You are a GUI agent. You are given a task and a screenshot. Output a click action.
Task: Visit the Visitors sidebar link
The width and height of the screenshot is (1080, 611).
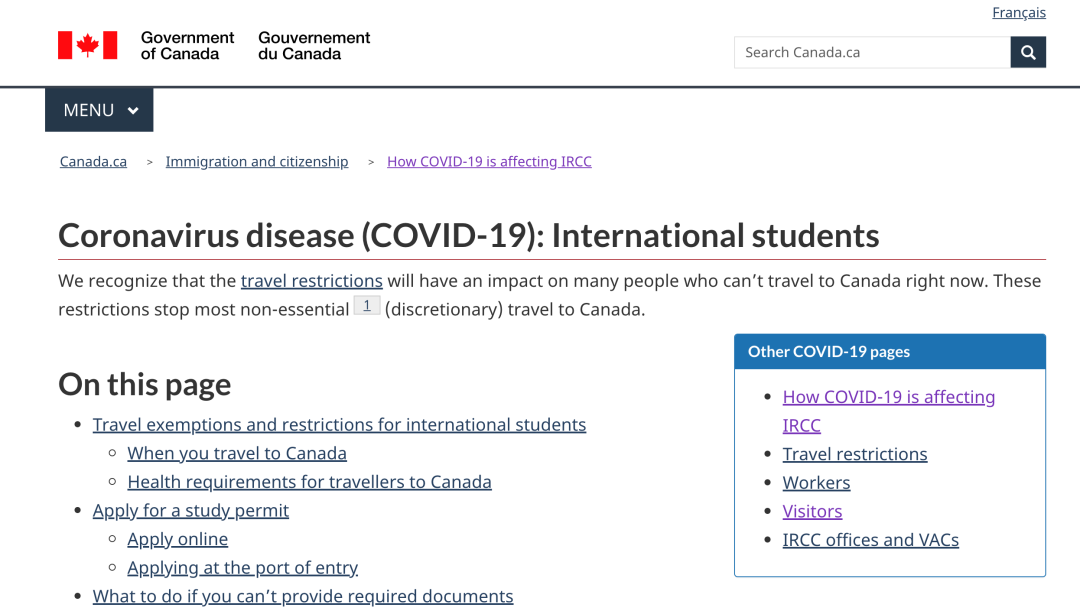click(812, 512)
